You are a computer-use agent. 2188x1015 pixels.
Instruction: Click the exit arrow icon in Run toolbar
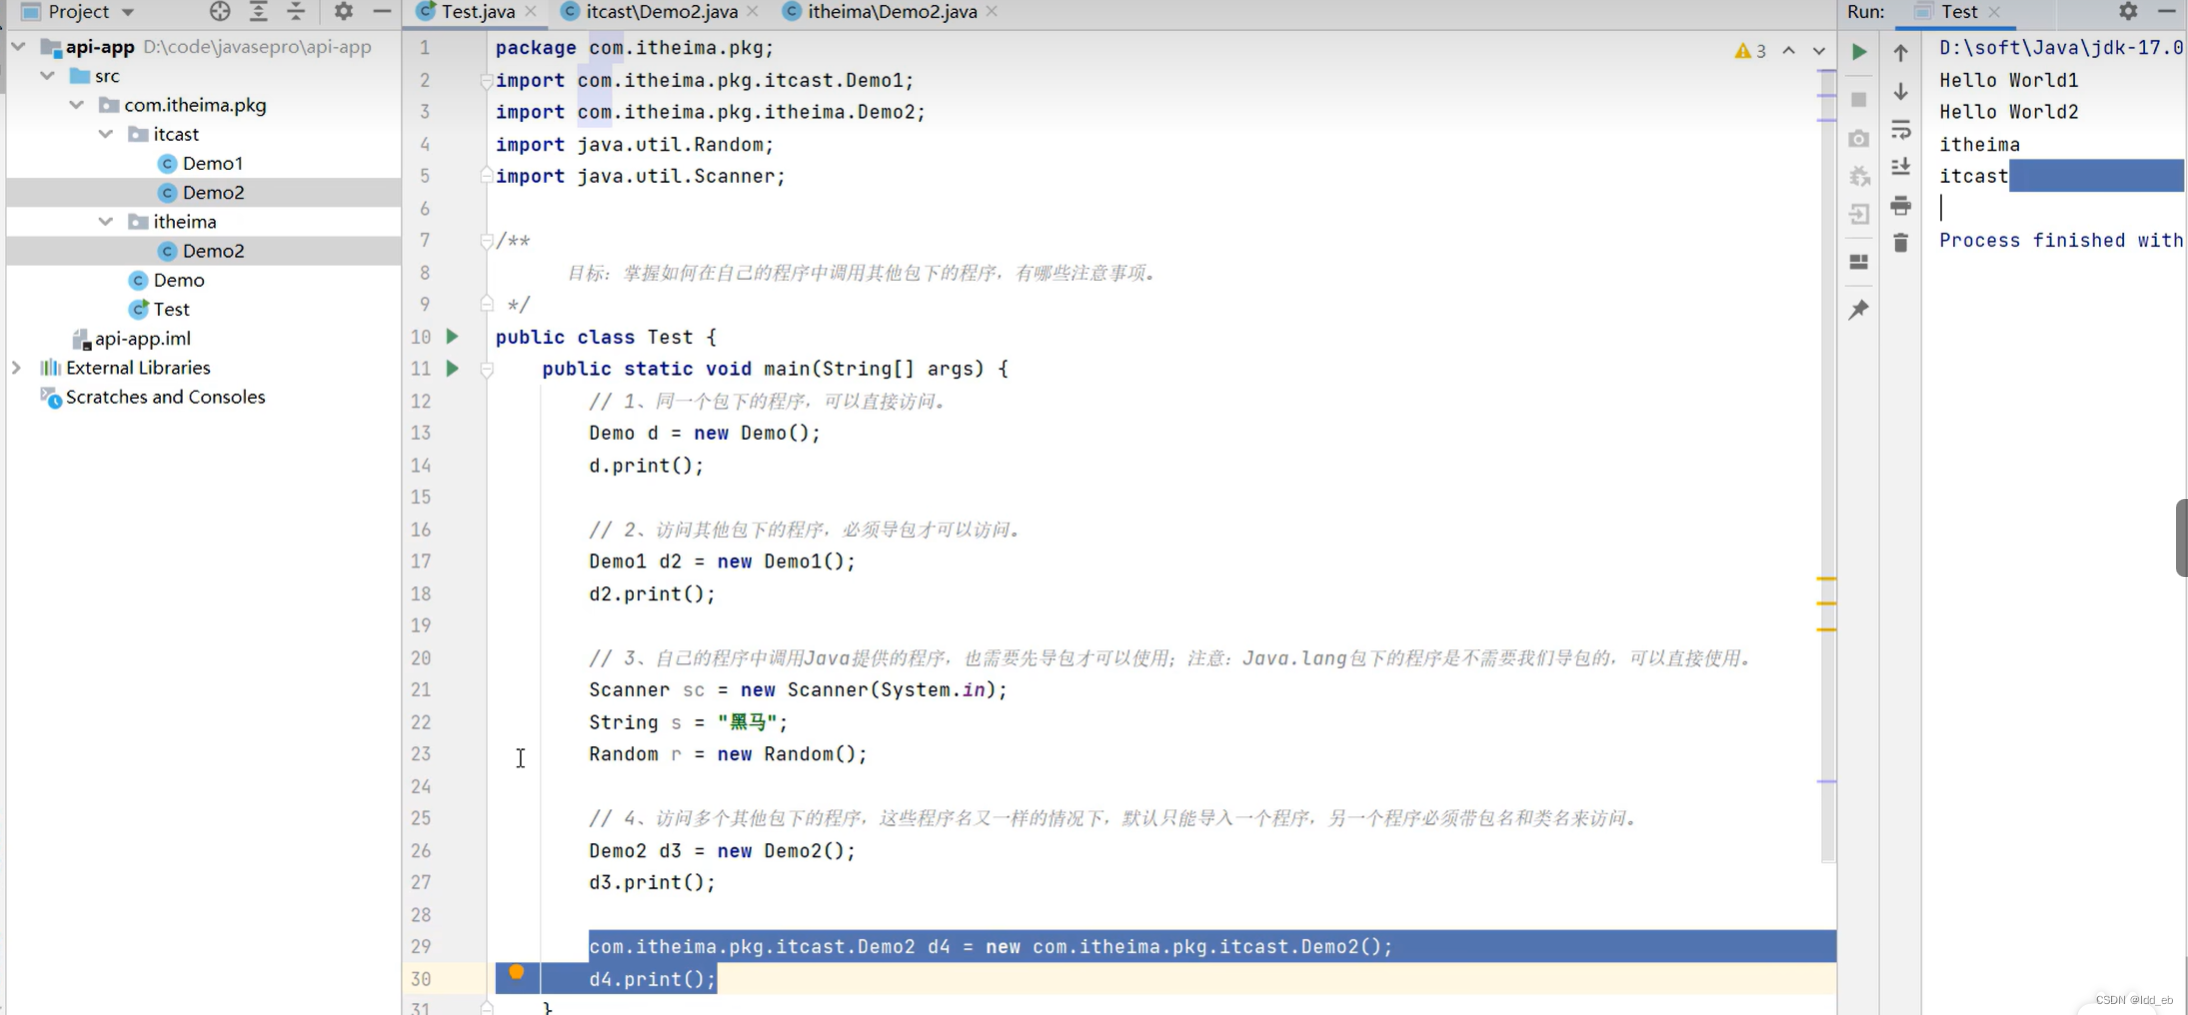click(1859, 214)
